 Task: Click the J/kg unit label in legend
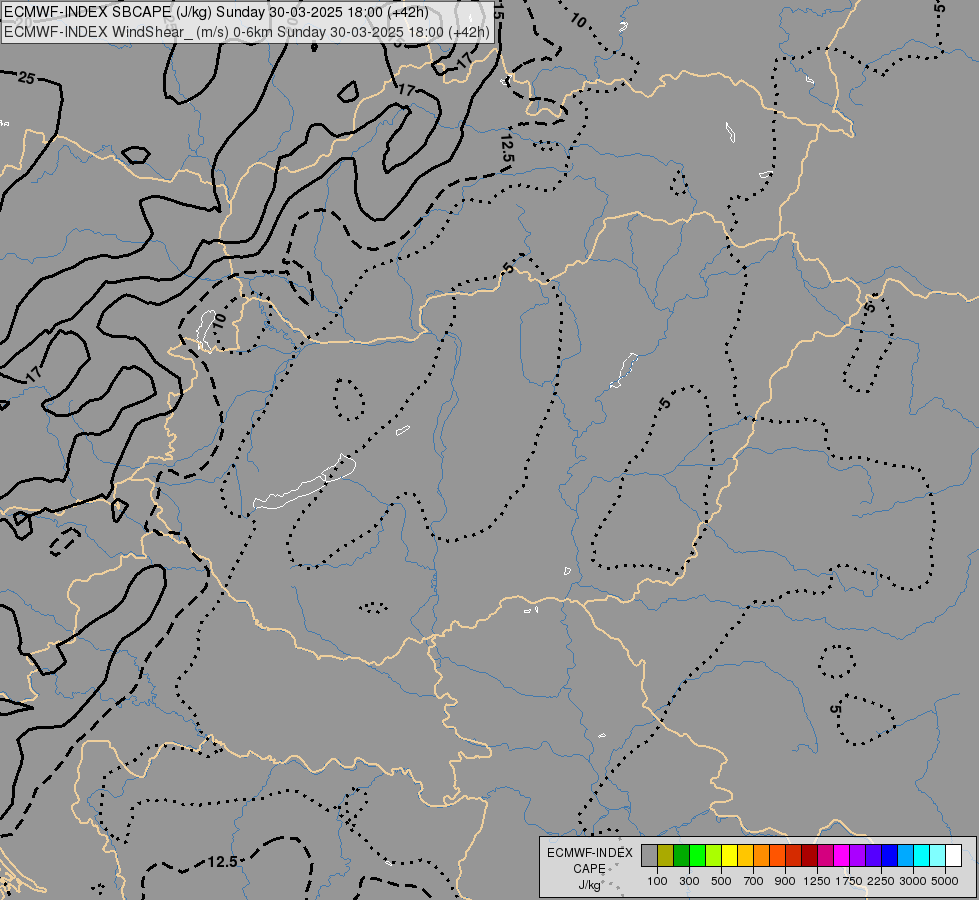click(589, 885)
